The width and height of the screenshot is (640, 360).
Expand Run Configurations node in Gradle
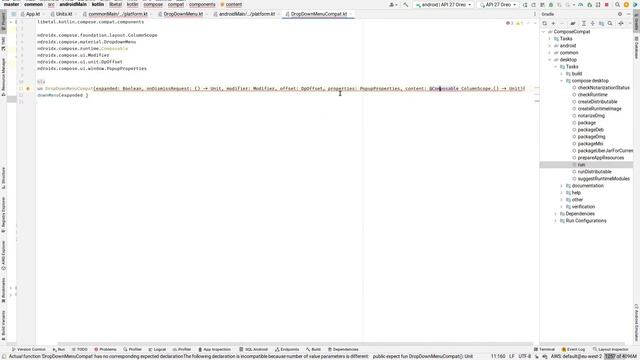click(x=556, y=220)
